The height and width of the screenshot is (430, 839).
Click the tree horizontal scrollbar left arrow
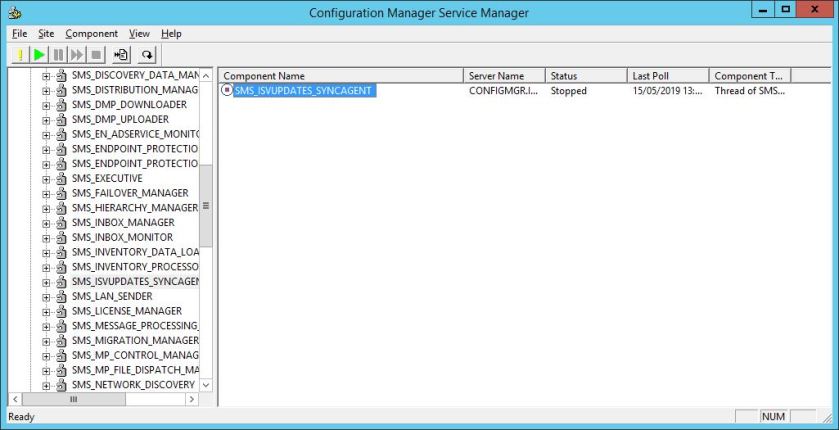[x=15, y=399]
